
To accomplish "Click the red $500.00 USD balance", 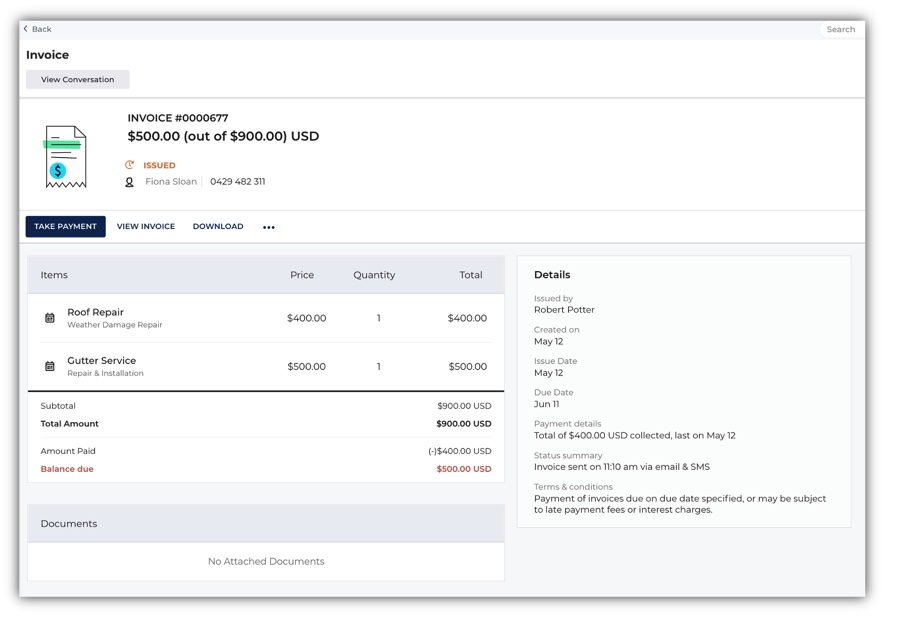I will pyautogui.click(x=464, y=469).
